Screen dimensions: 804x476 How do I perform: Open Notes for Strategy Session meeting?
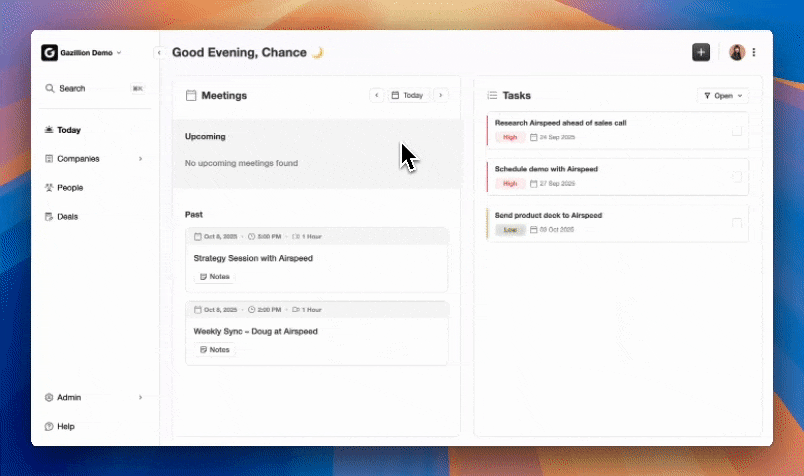pyautogui.click(x=215, y=276)
